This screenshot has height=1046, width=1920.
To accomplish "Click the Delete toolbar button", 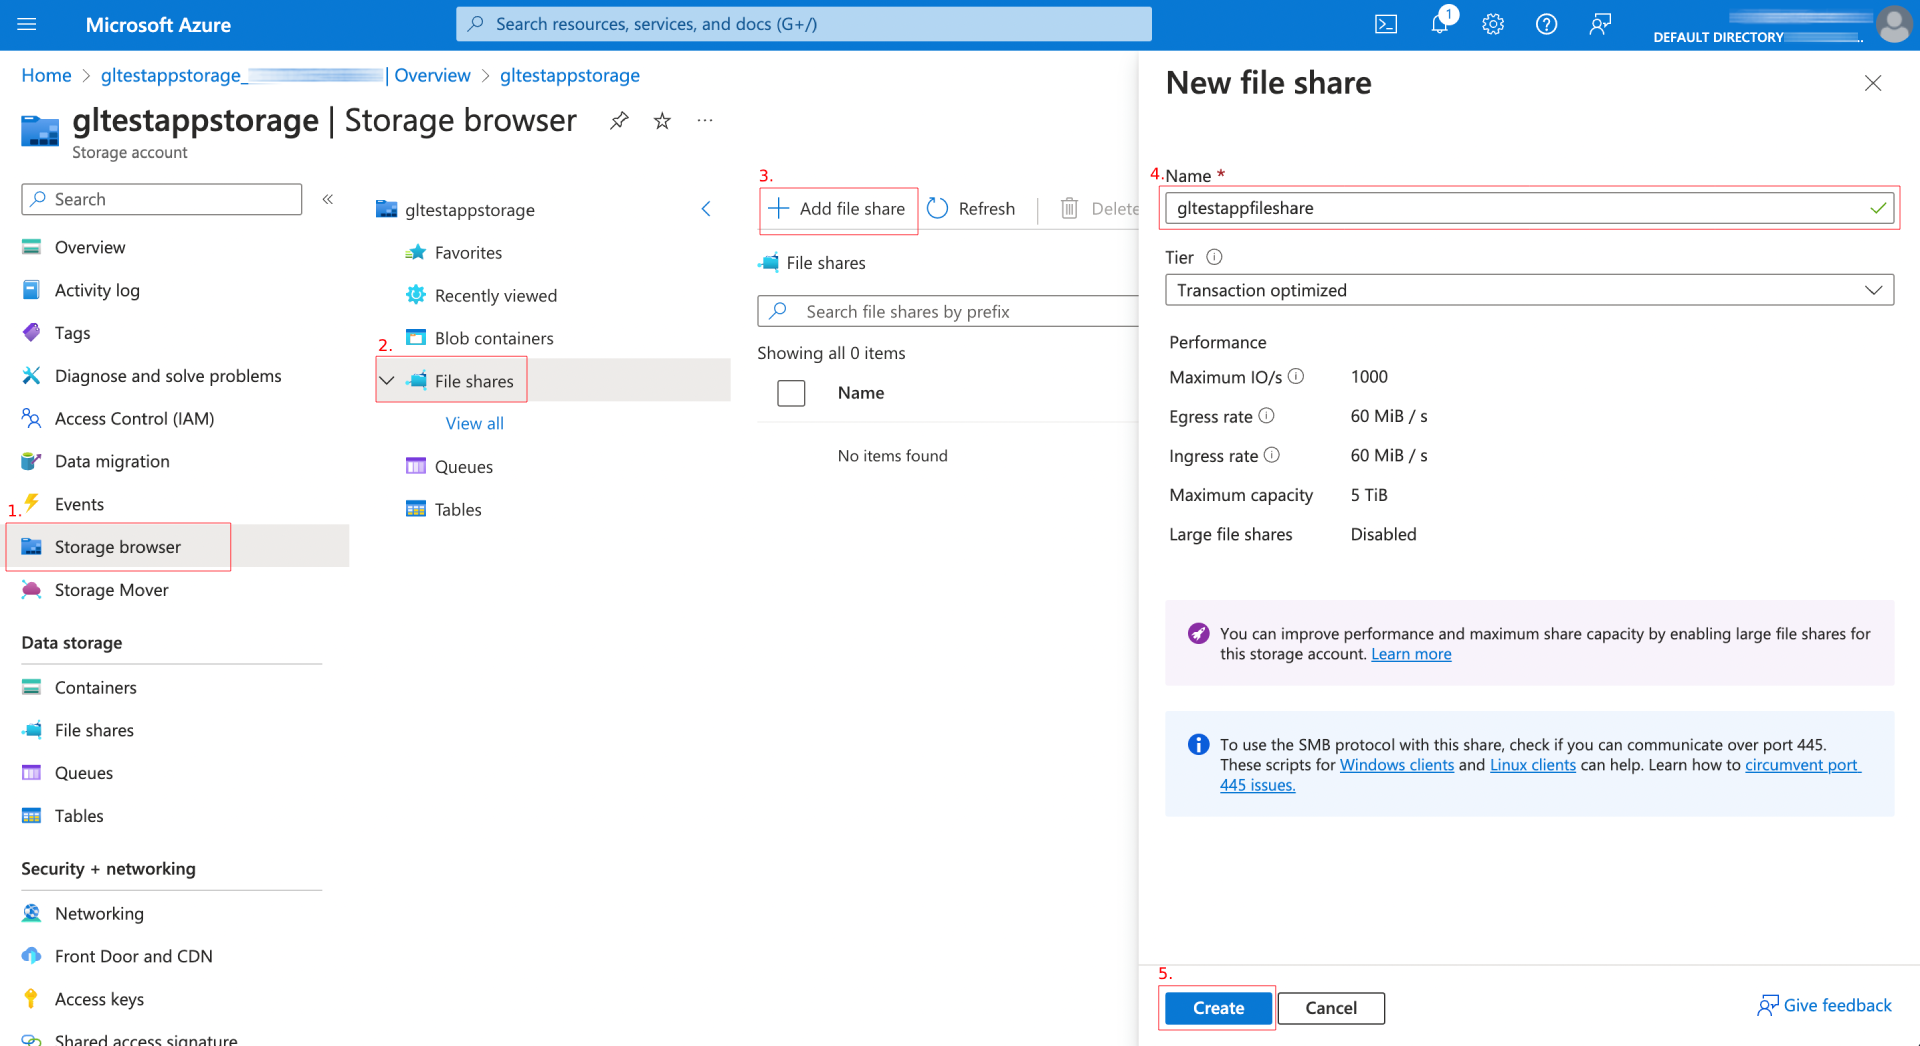I will click(x=1098, y=209).
